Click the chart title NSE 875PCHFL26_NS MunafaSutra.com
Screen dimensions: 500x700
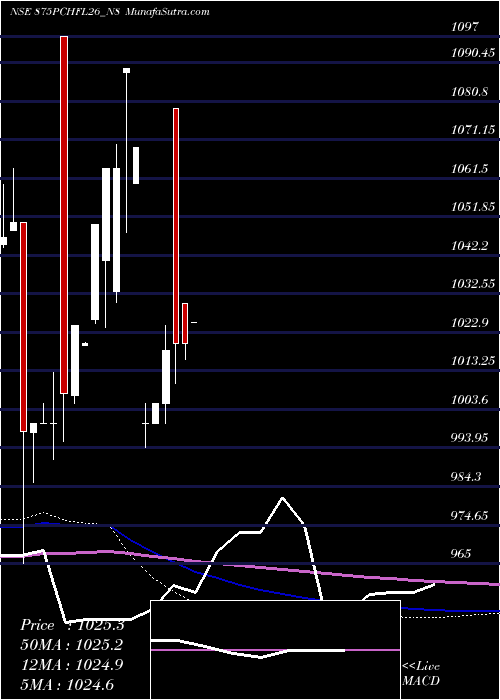click(109, 12)
